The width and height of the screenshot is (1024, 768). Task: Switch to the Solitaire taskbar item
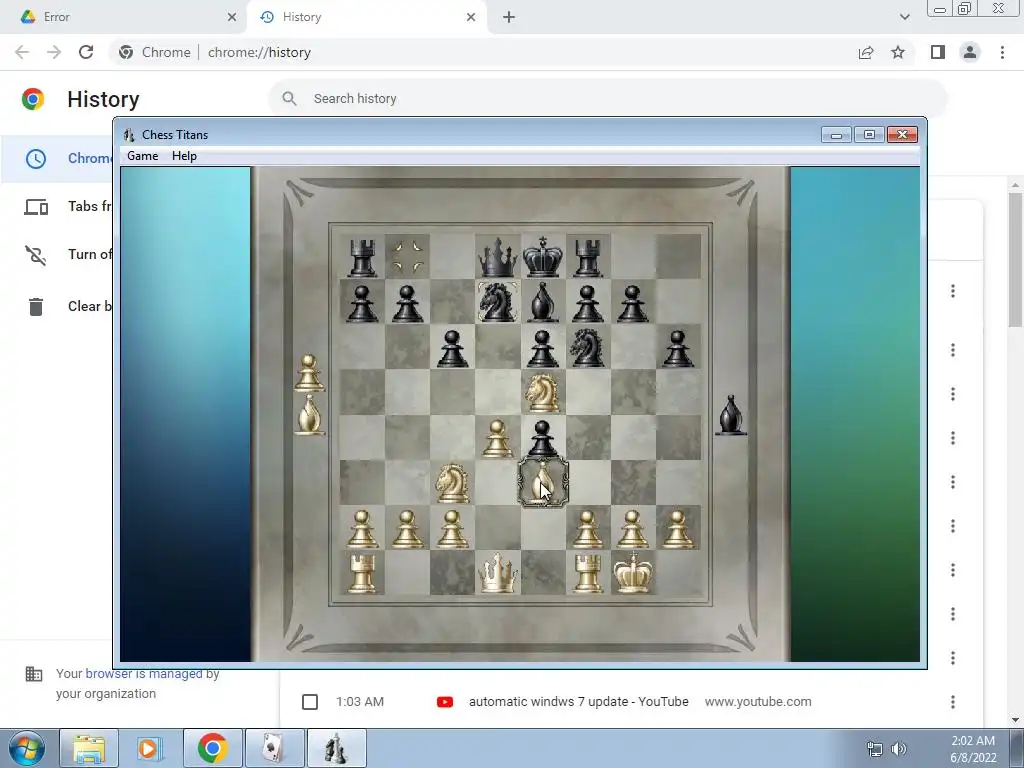(274, 748)
